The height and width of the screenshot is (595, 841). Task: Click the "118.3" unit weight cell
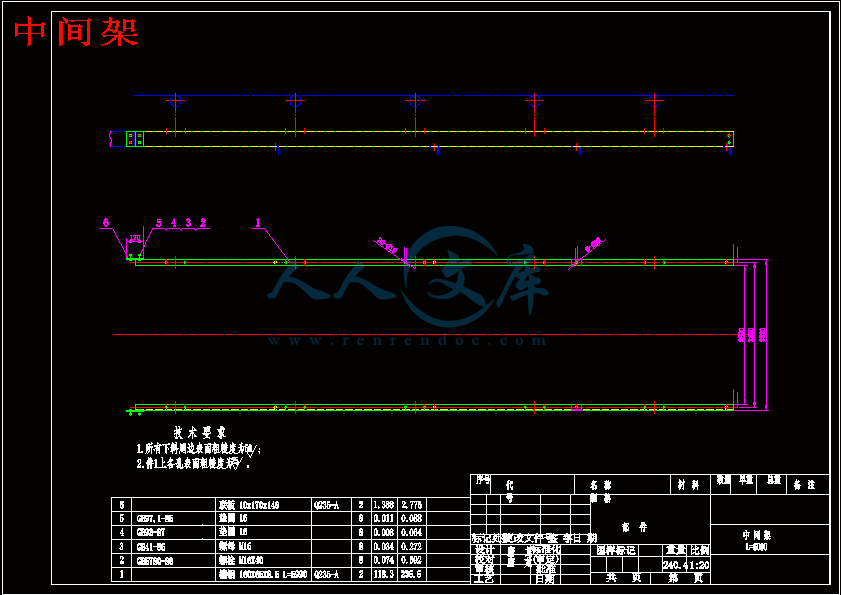pyautogui.click(x=383, y=575)
